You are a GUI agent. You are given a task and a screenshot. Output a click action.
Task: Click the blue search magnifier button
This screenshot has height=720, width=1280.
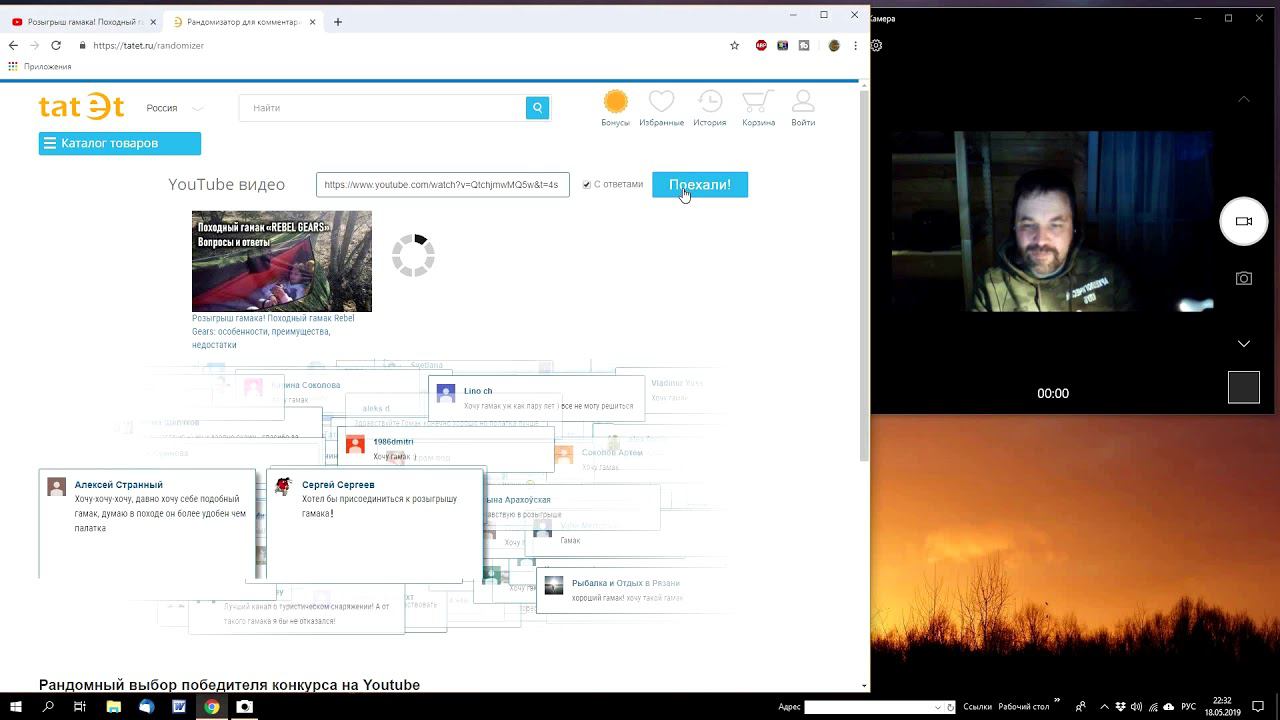coord(537,108)
